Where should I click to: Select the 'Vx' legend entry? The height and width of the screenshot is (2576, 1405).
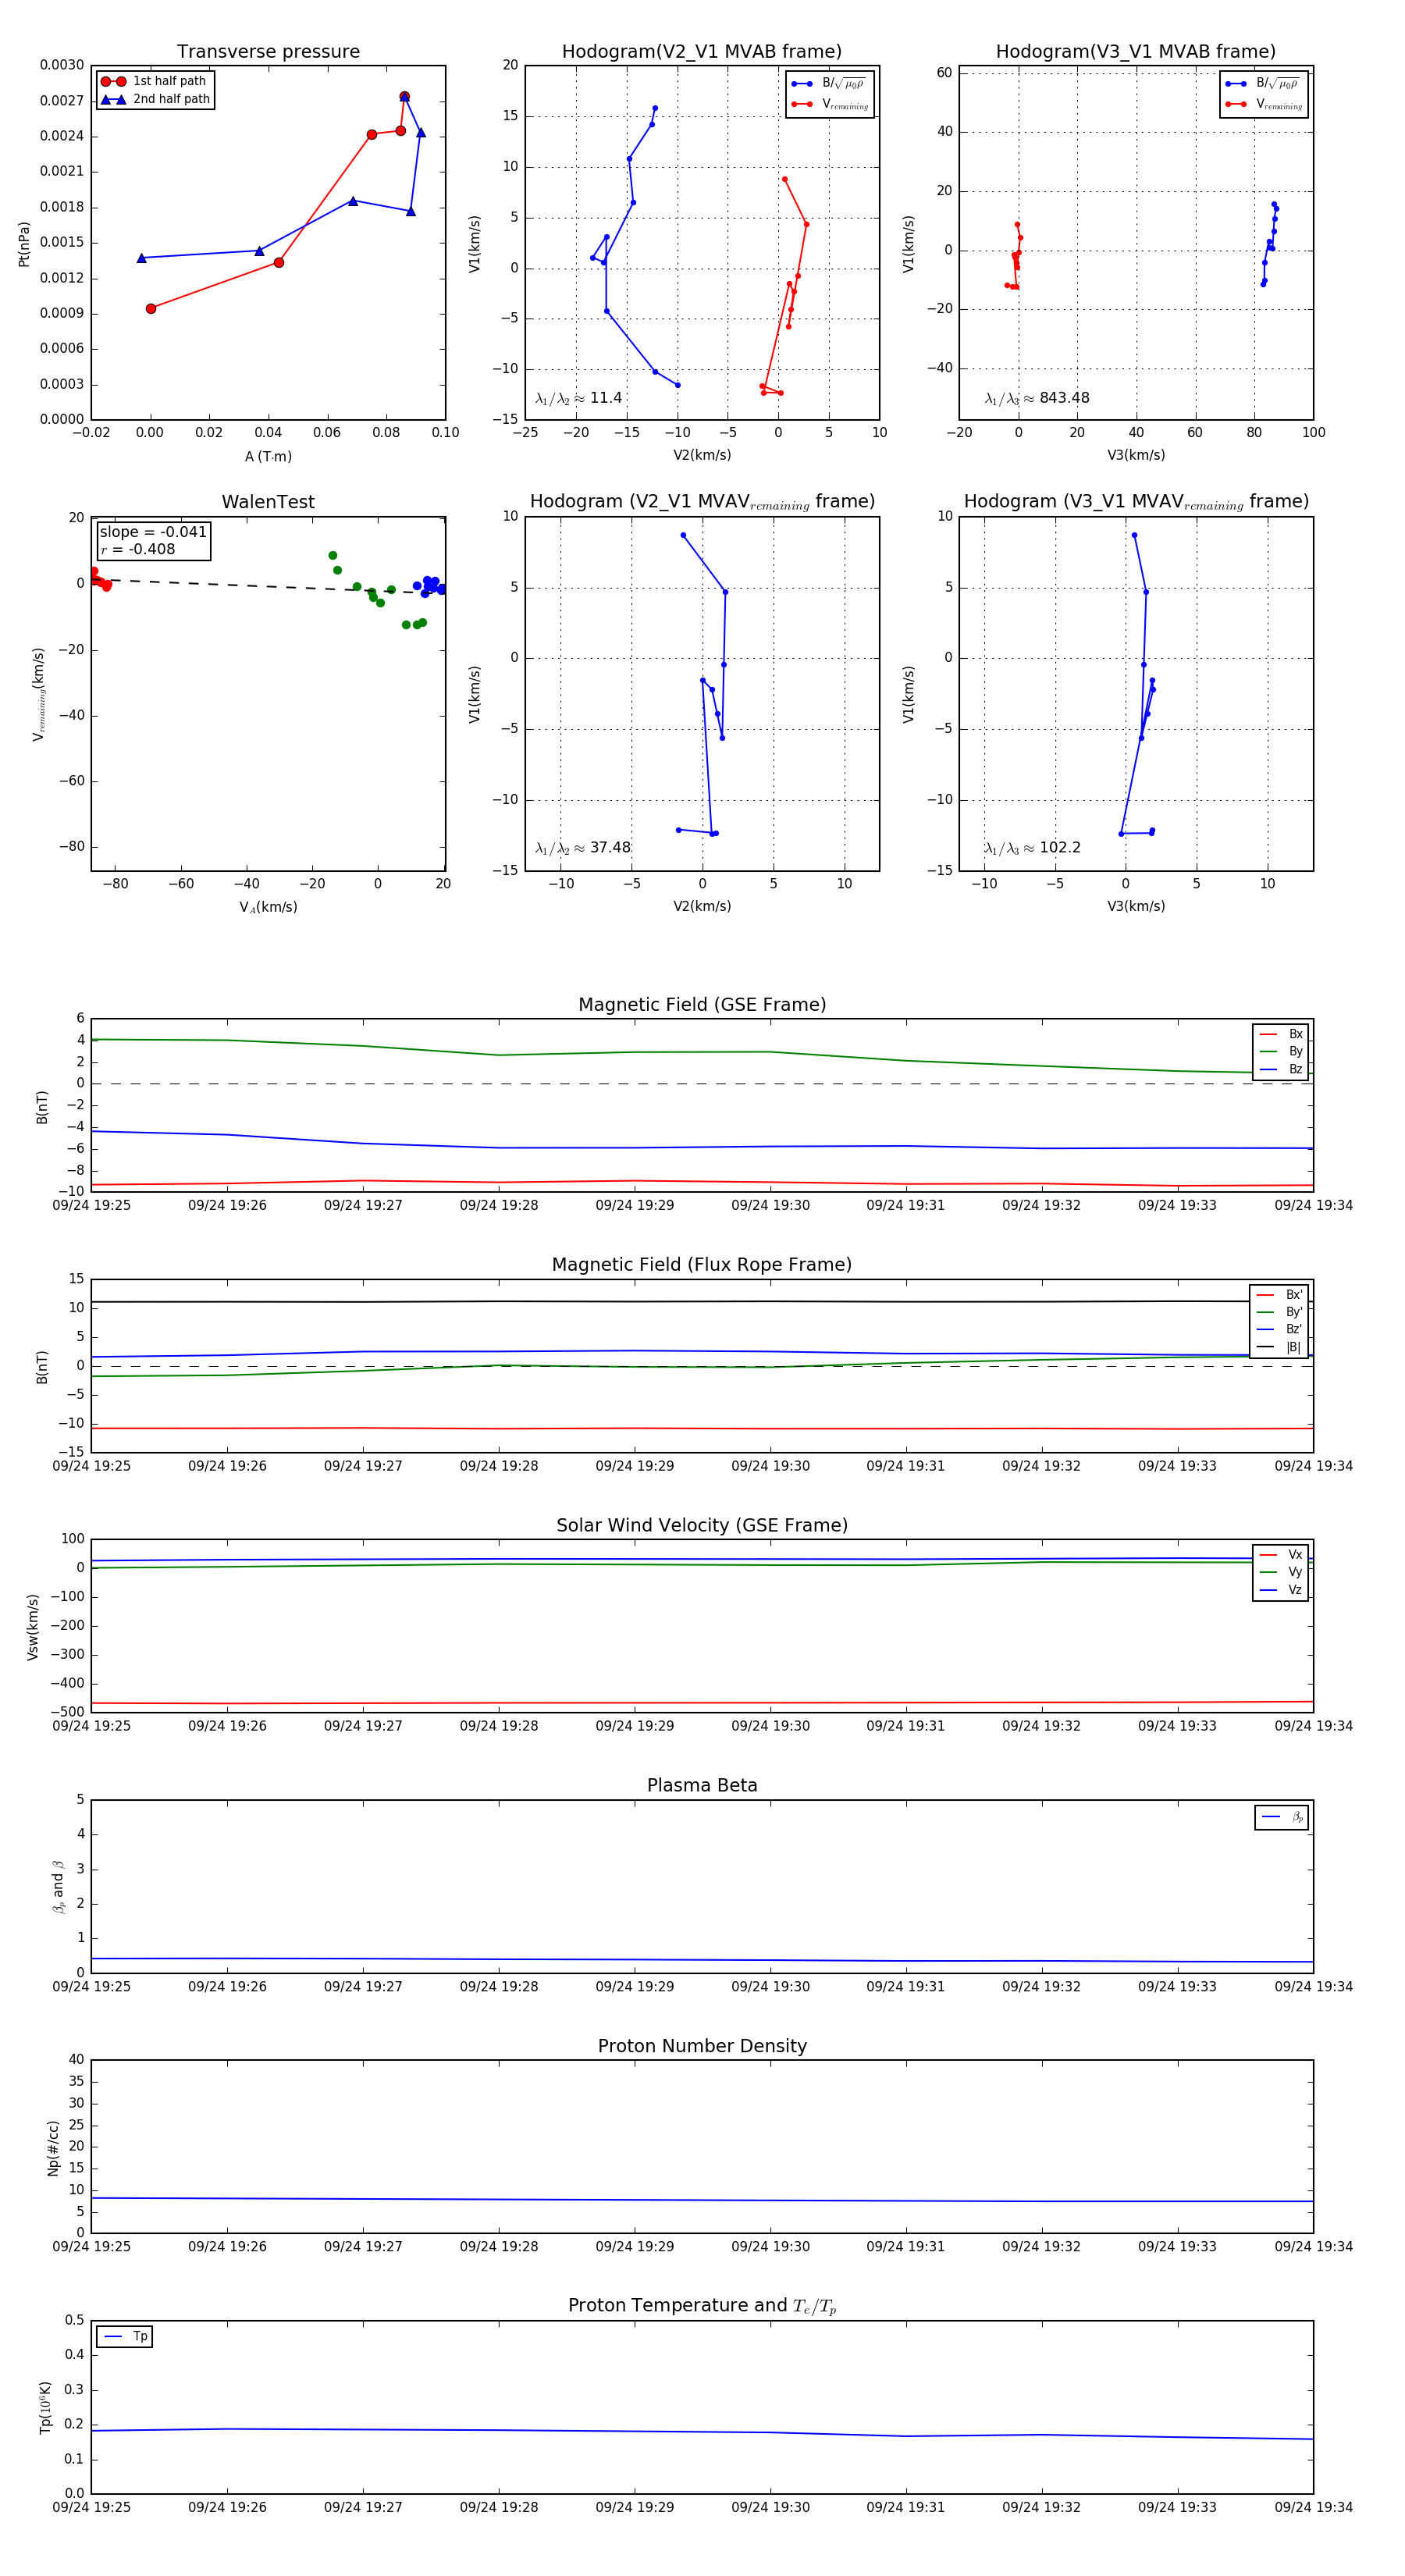(x=1282, y=1554)
